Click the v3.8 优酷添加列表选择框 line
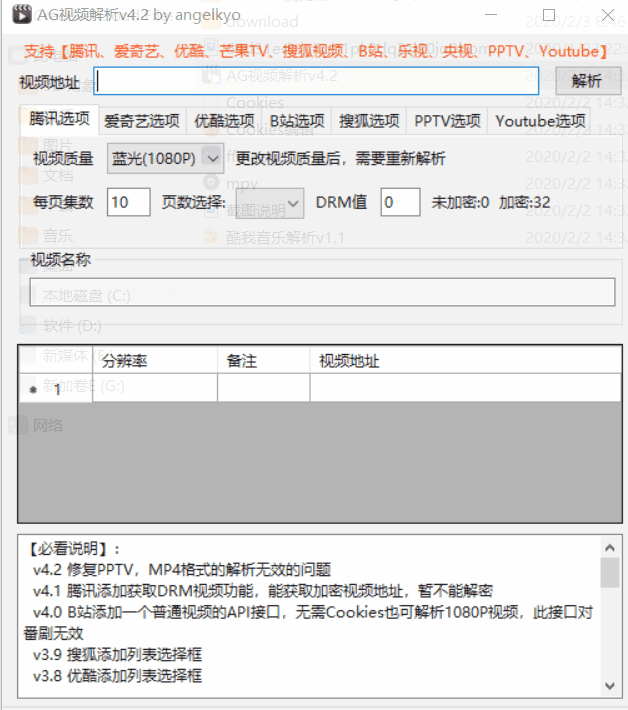Viewport: 628px width, 710px height. [x=117, y=676]
